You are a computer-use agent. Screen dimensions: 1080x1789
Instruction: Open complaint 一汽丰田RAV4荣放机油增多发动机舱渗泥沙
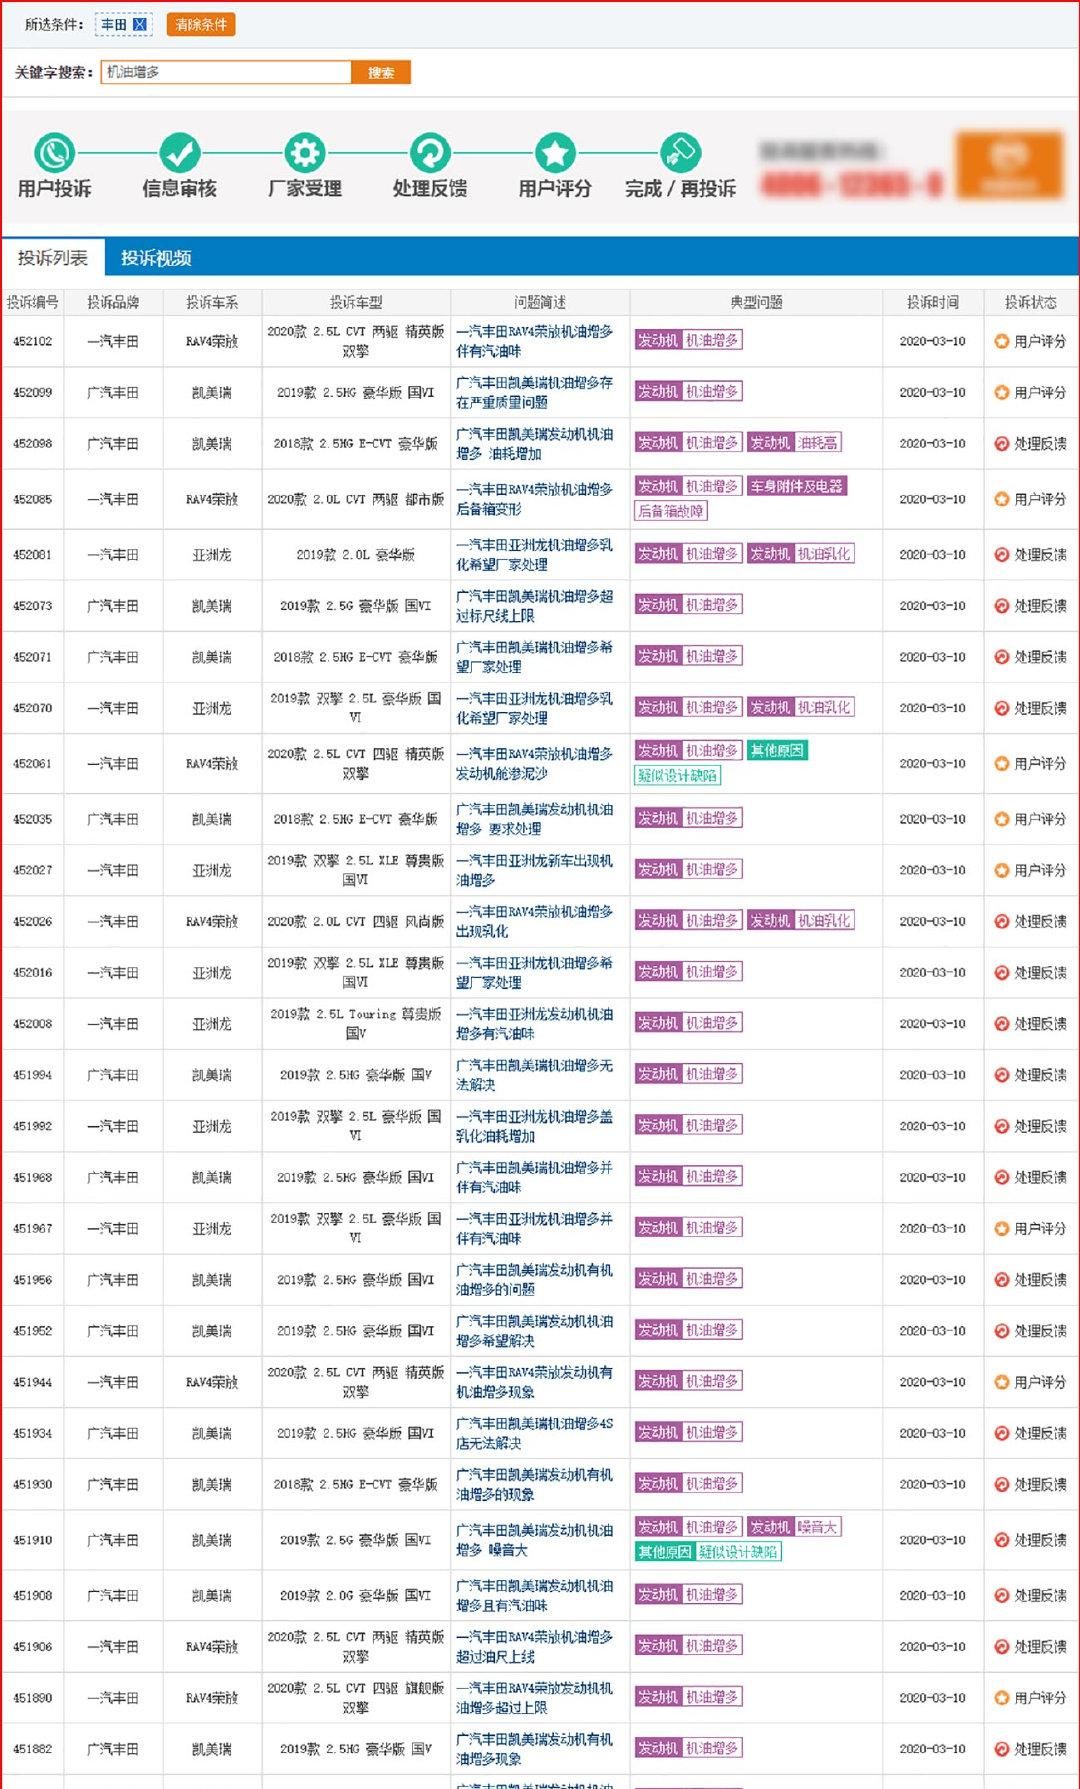[x=535, y=763]
